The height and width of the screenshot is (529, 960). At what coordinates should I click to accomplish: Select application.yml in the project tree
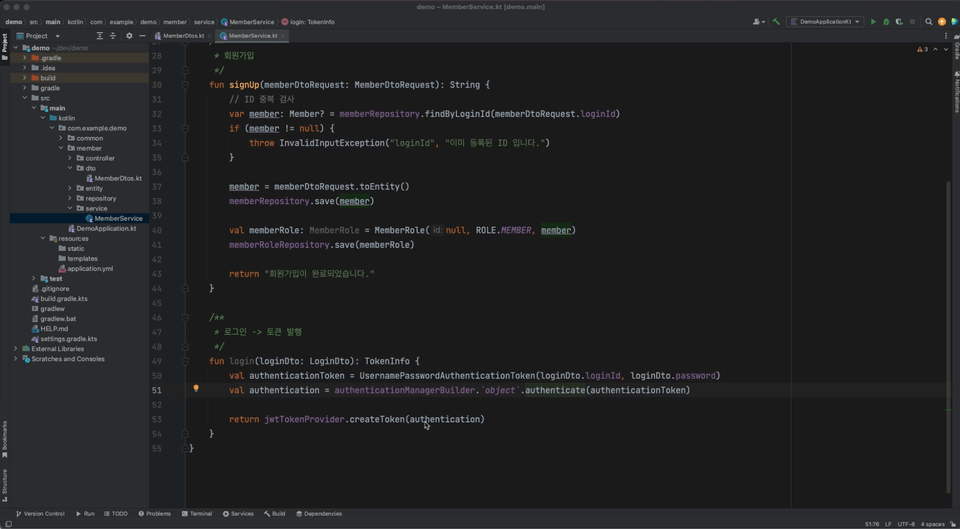click(89, 268)
